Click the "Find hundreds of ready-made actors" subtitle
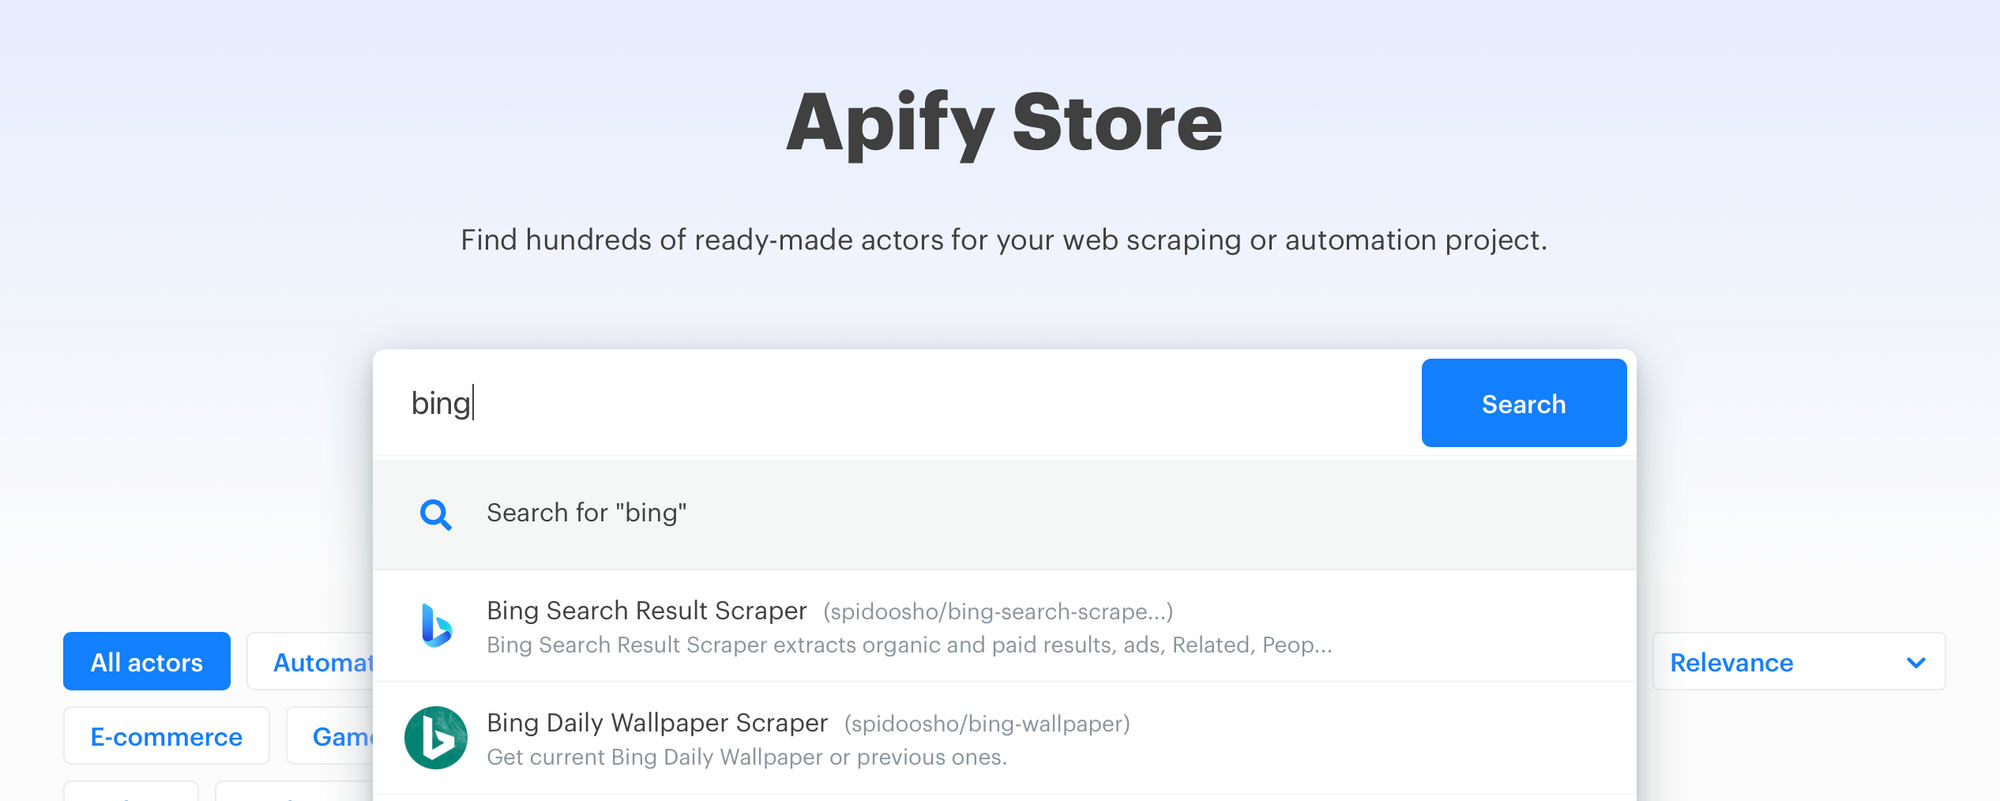2000x801 pixels. click(x=1004, y=240)
